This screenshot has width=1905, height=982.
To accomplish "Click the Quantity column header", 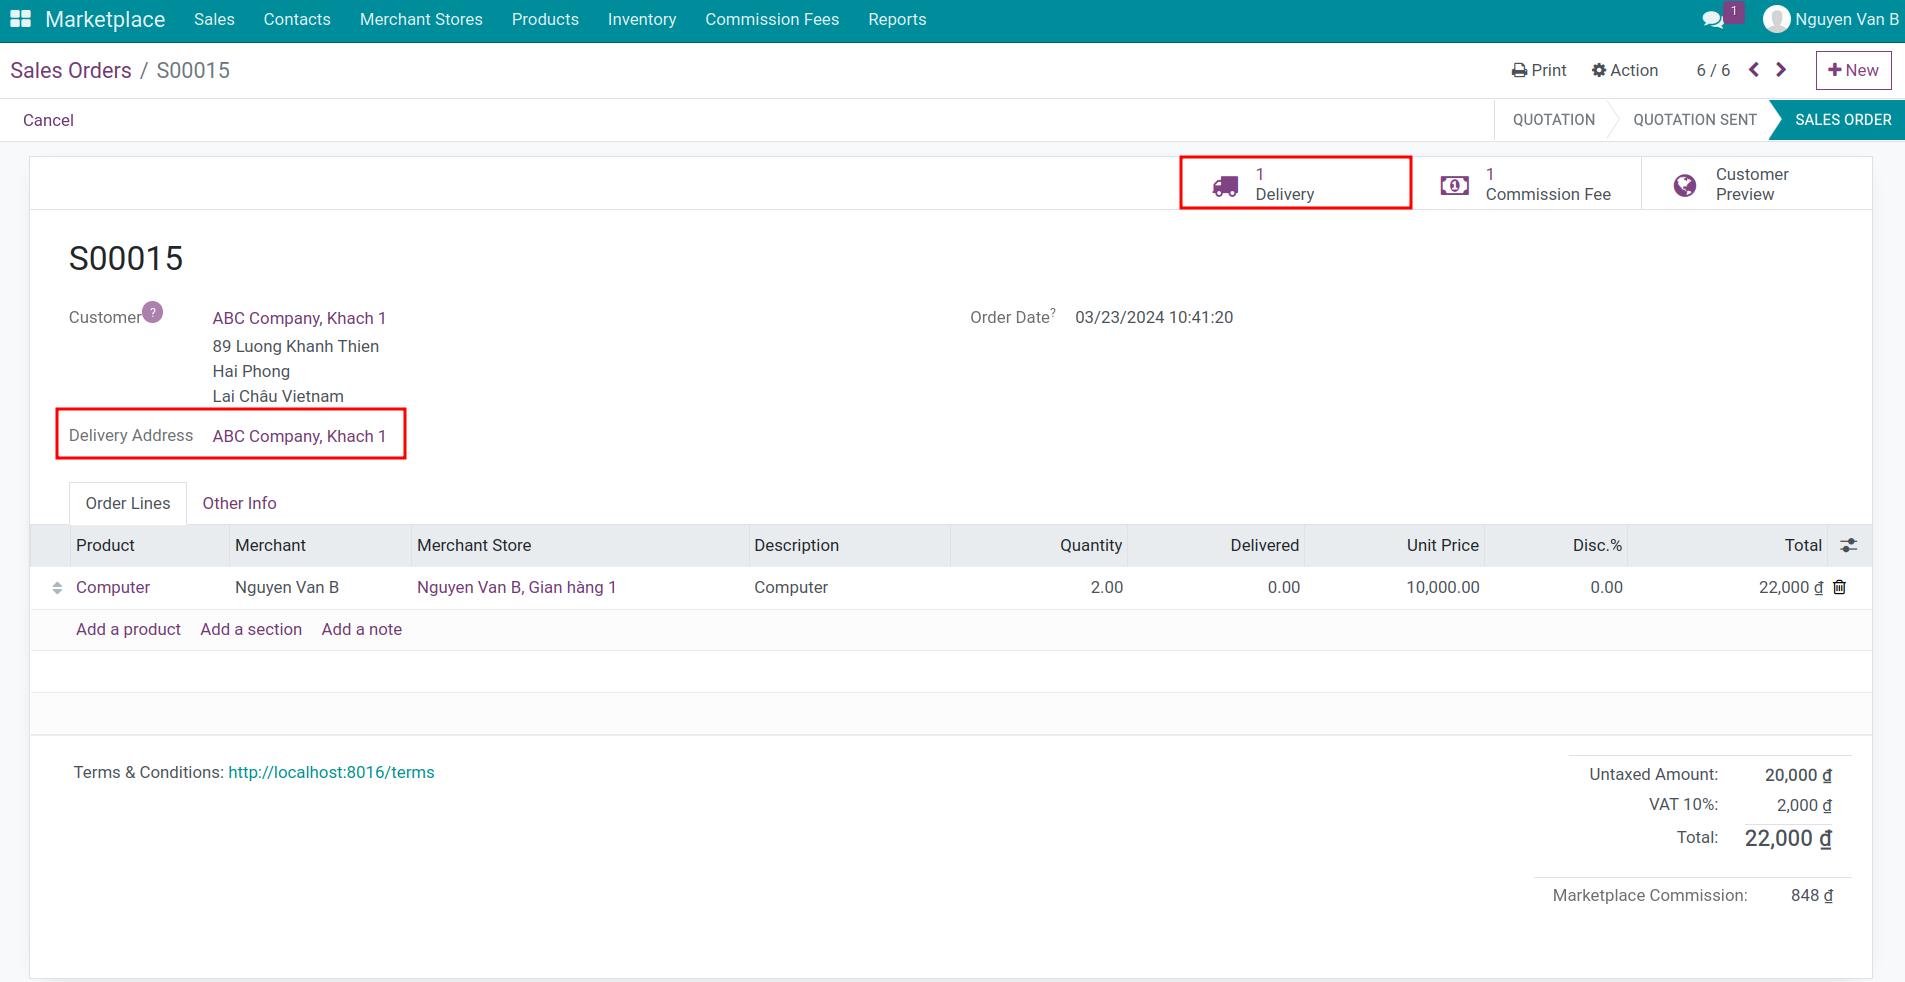I will (1039, 545).
